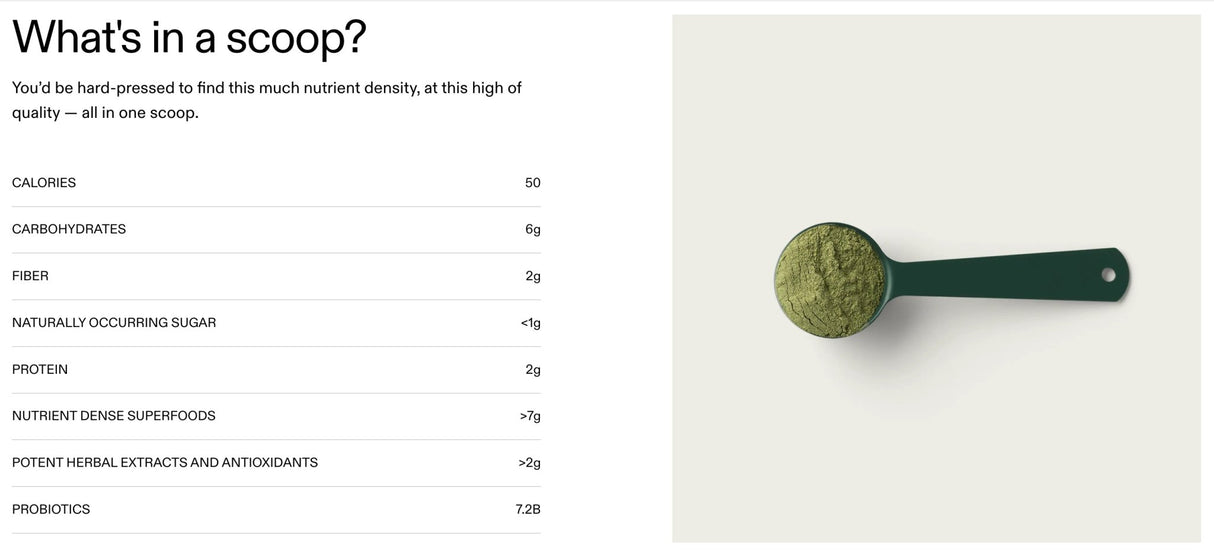The height and width of the screenshot is (555, 1214).
Task: Select the FIBER row label
Action: coord(30,276)
